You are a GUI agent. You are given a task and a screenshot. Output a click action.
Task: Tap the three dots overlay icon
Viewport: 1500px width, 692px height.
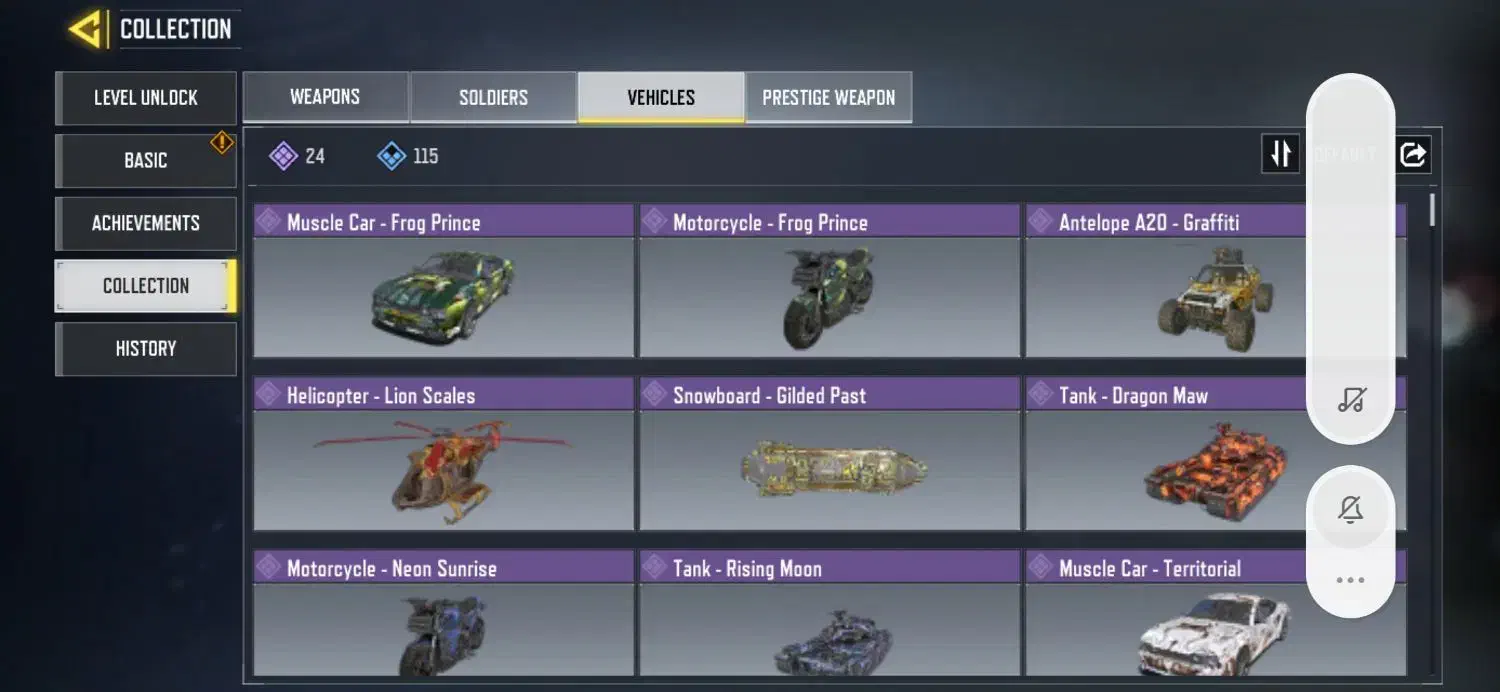tap(1350, 580)
